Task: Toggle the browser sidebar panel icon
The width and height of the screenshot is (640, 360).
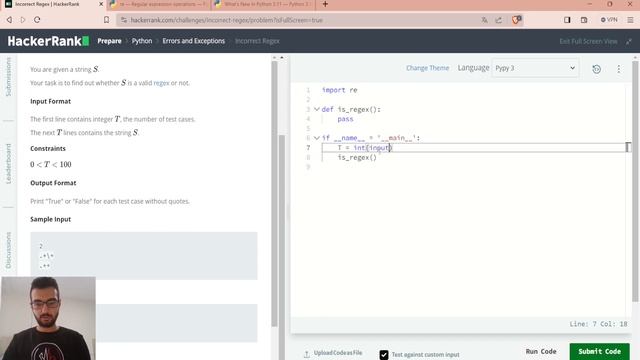Action: pyautogui.click(x=567, y=20)
